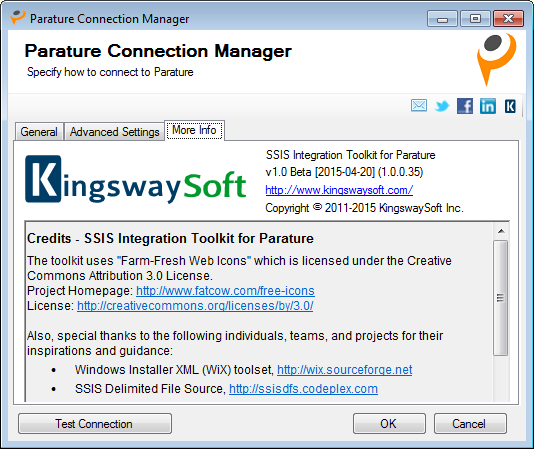The image size is (534, 449).
Task: Select the More Info tab
Action: 194,130
